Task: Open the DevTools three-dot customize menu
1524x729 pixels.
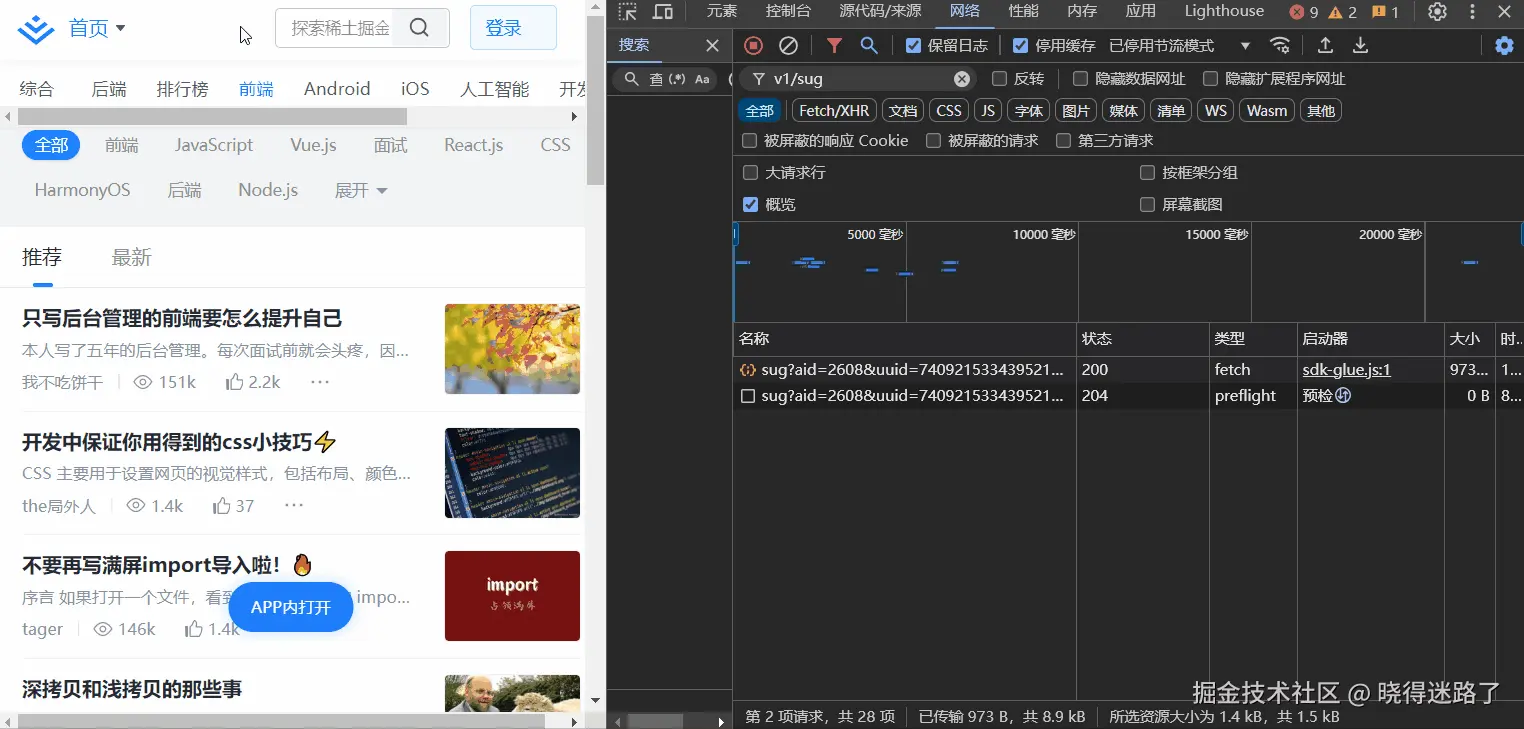Action: point(1472,12)
